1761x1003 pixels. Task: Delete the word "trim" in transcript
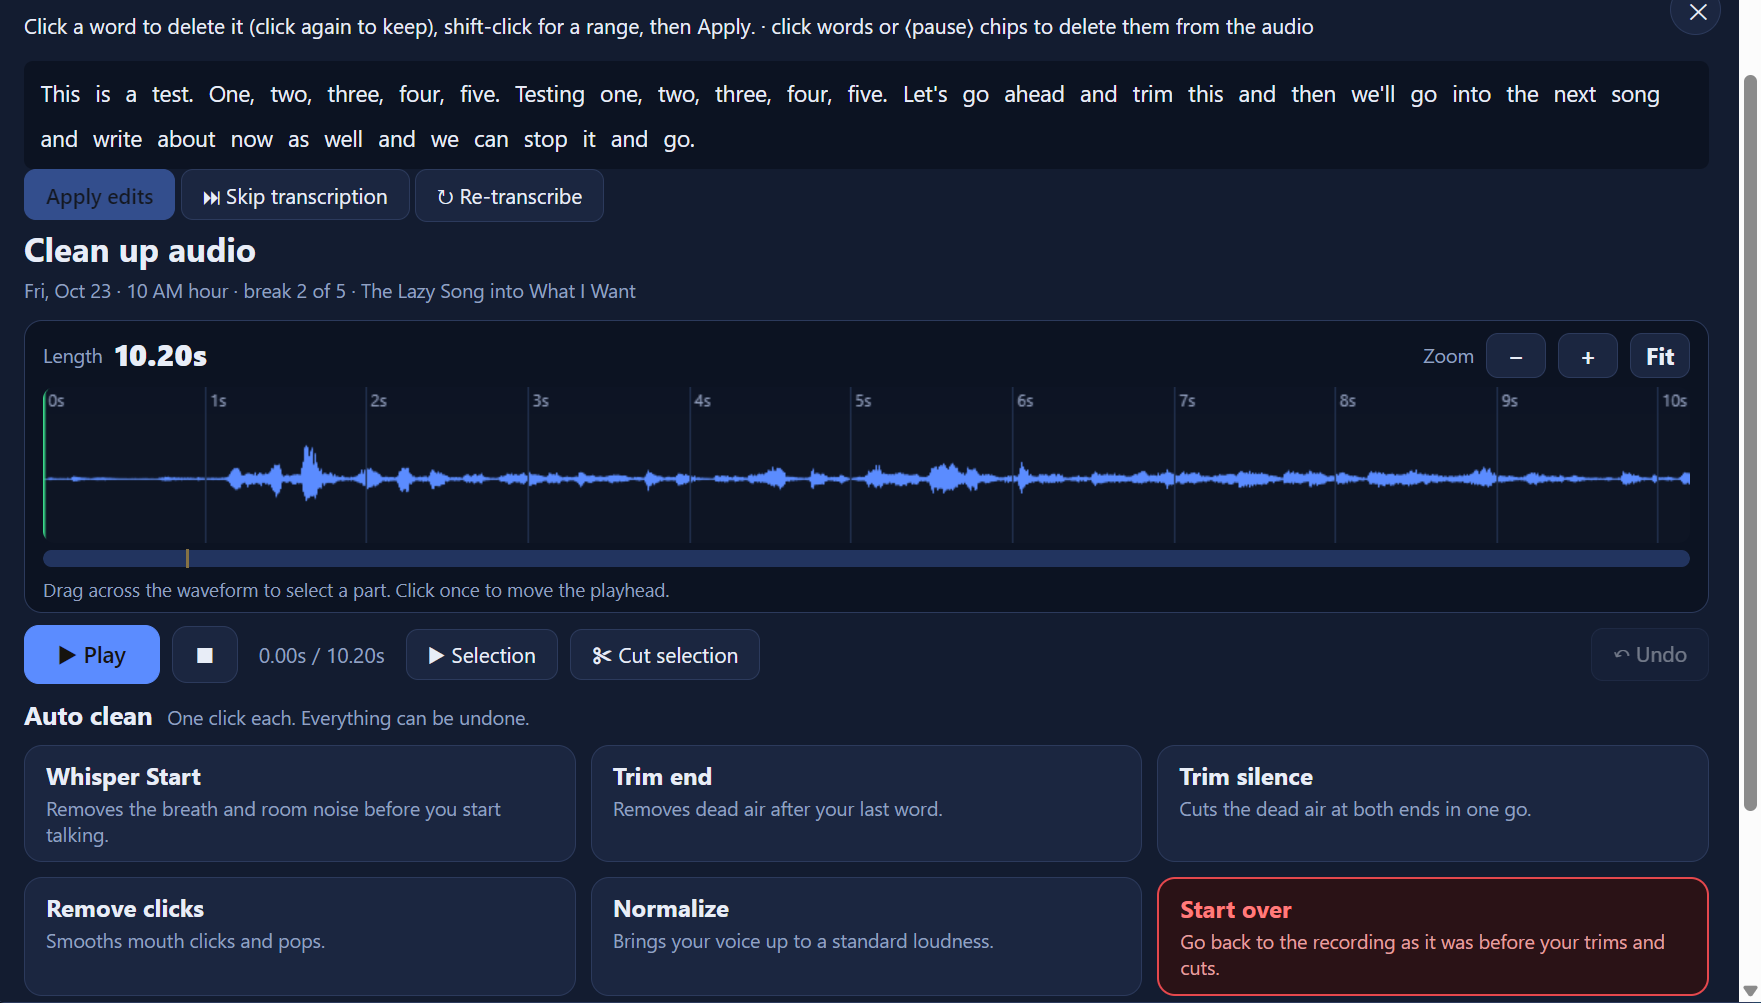pyautogui.click(x=1152, y=94)
